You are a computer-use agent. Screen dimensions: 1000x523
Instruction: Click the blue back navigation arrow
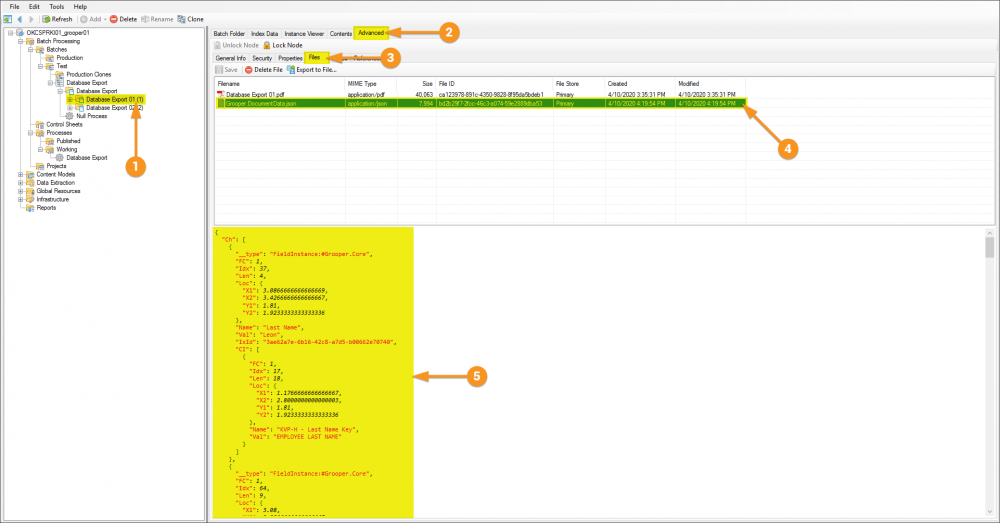[x=19, y=19]
